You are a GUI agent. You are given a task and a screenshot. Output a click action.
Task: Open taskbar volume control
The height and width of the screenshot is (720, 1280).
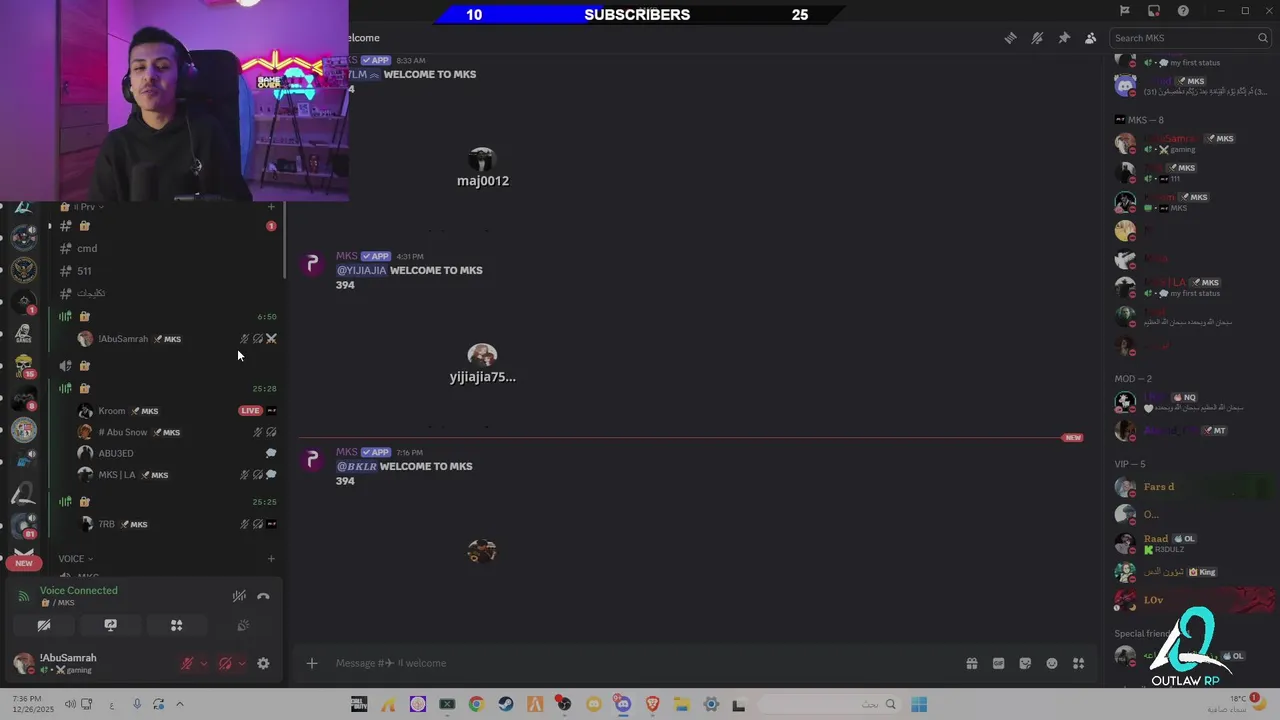tap(70, 704)
